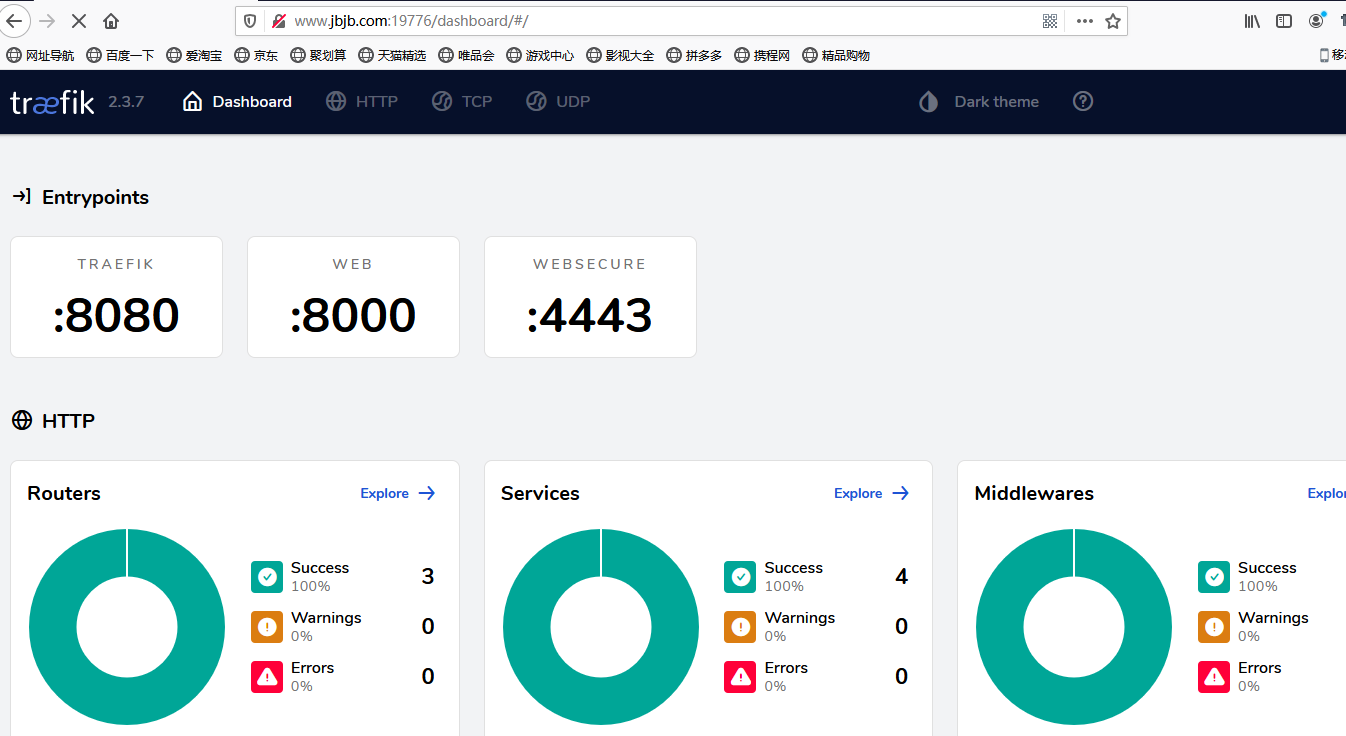The width and height of the screenshot is (1346, 736).
Task: Click Explore link in Routers card
Action: coord(398,493)
